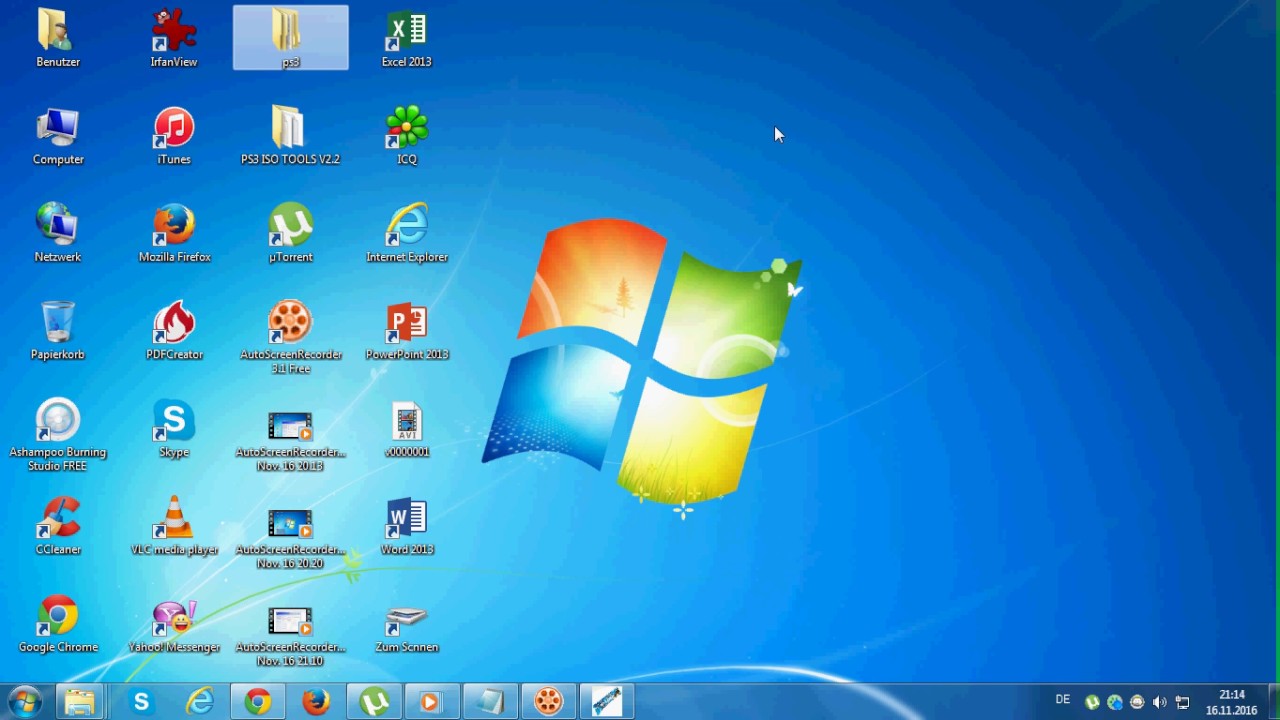1280x720 pixels.
Task: Launch PDFCreator
Action: 174,323
